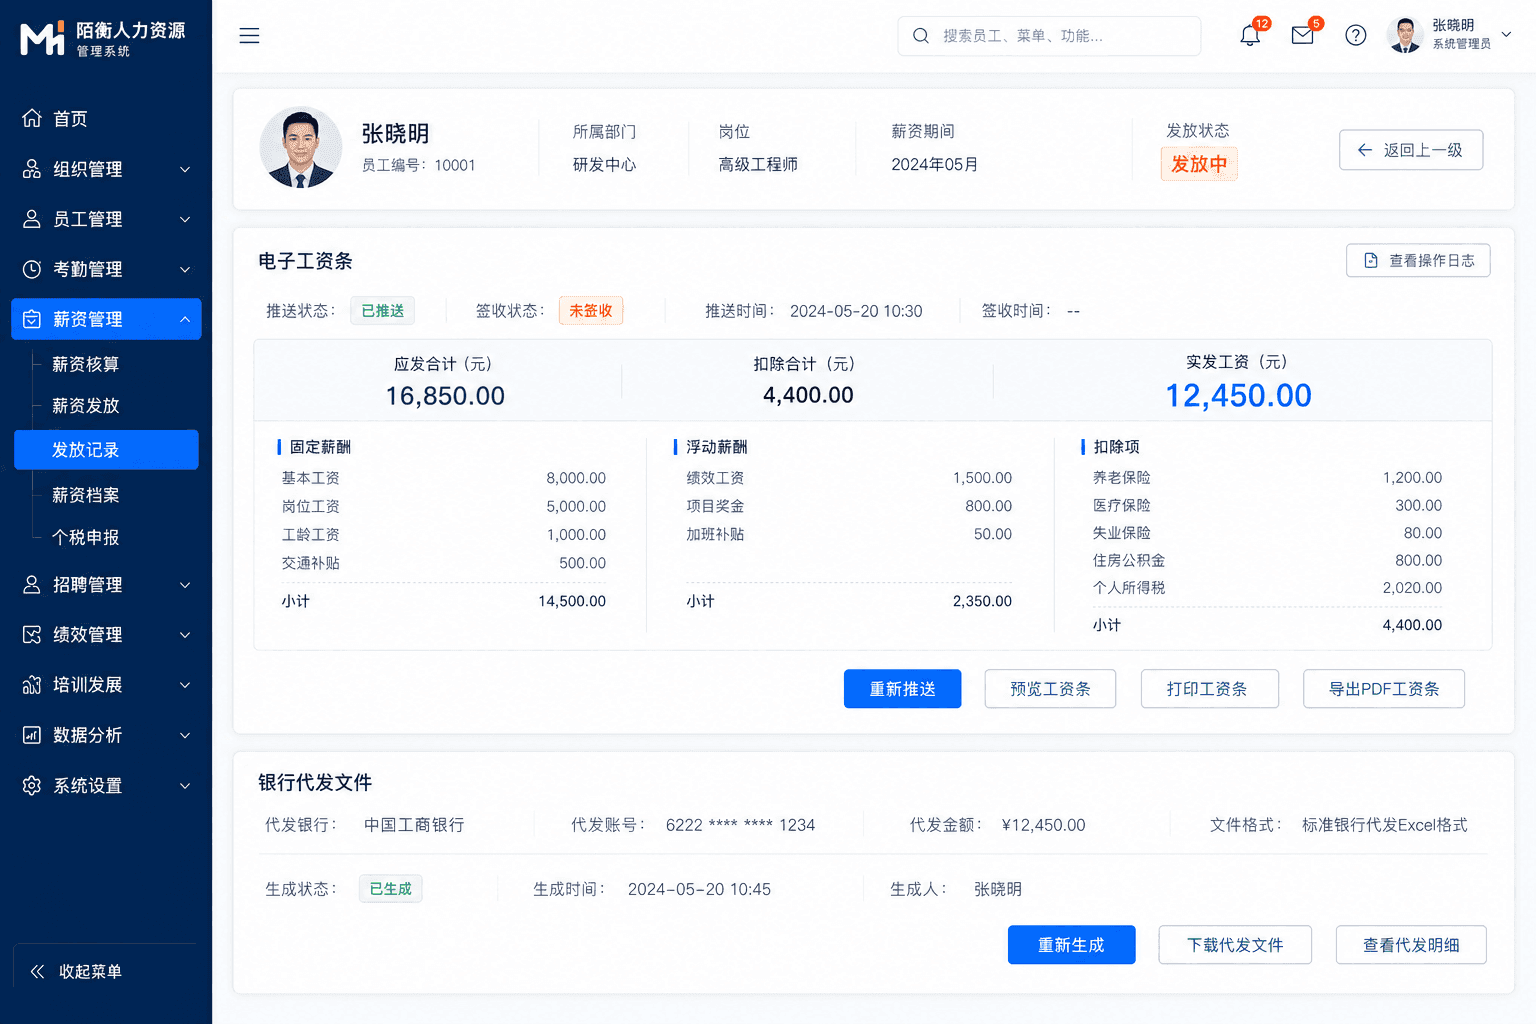Click the 预览工资条 button

coord(1050,689)
